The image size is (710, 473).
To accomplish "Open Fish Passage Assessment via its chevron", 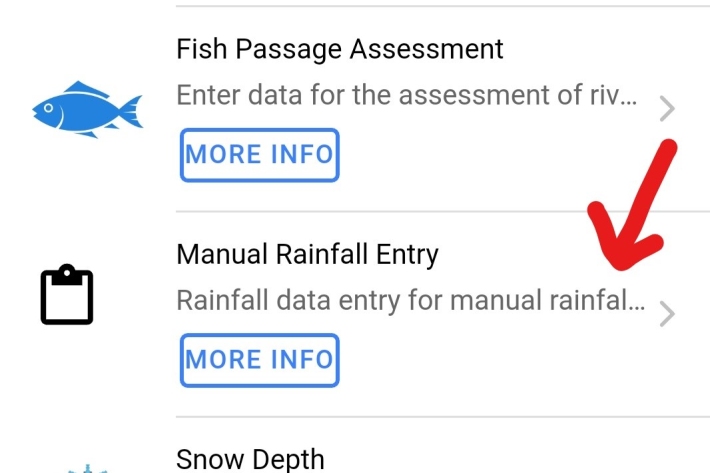I will [667, 108].
